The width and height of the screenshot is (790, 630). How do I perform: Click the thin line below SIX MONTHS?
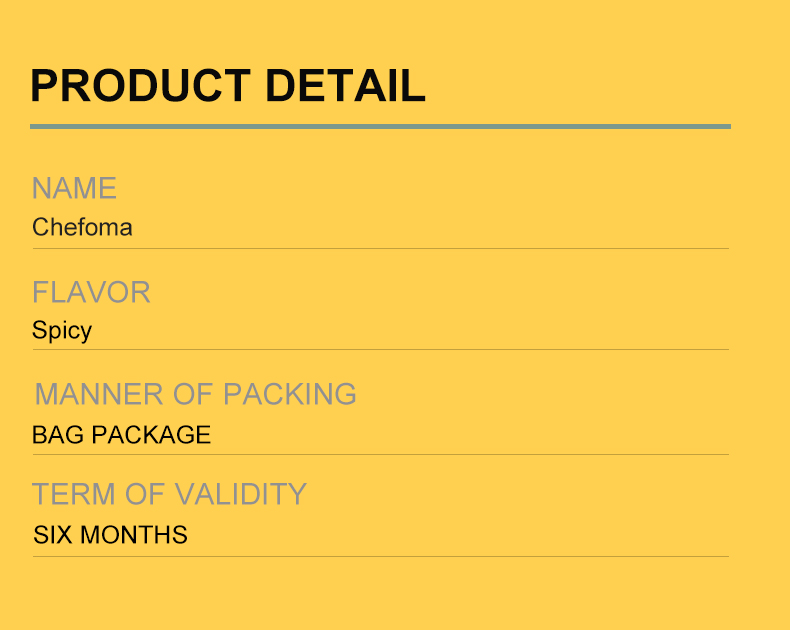(x=381, y=556)
